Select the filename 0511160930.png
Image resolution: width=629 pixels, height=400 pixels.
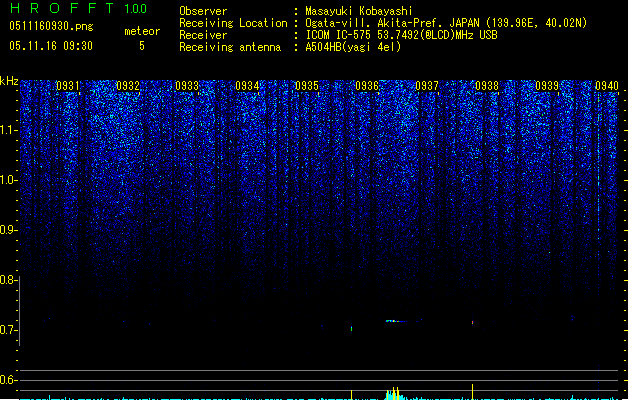click(x=51, y=26)
